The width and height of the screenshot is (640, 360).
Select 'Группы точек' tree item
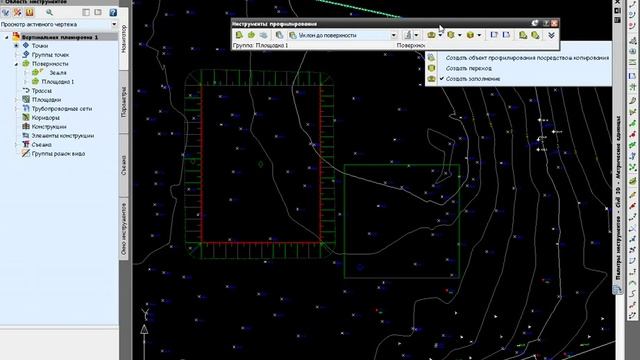pos(50,55)
